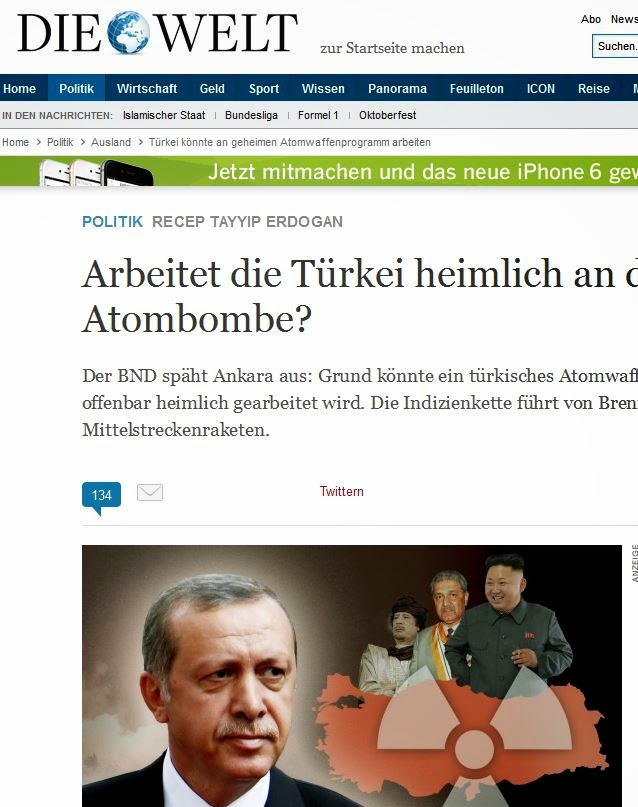Click Home in the breadcrumb trail
638x807 pixels.
coord(15,142)
